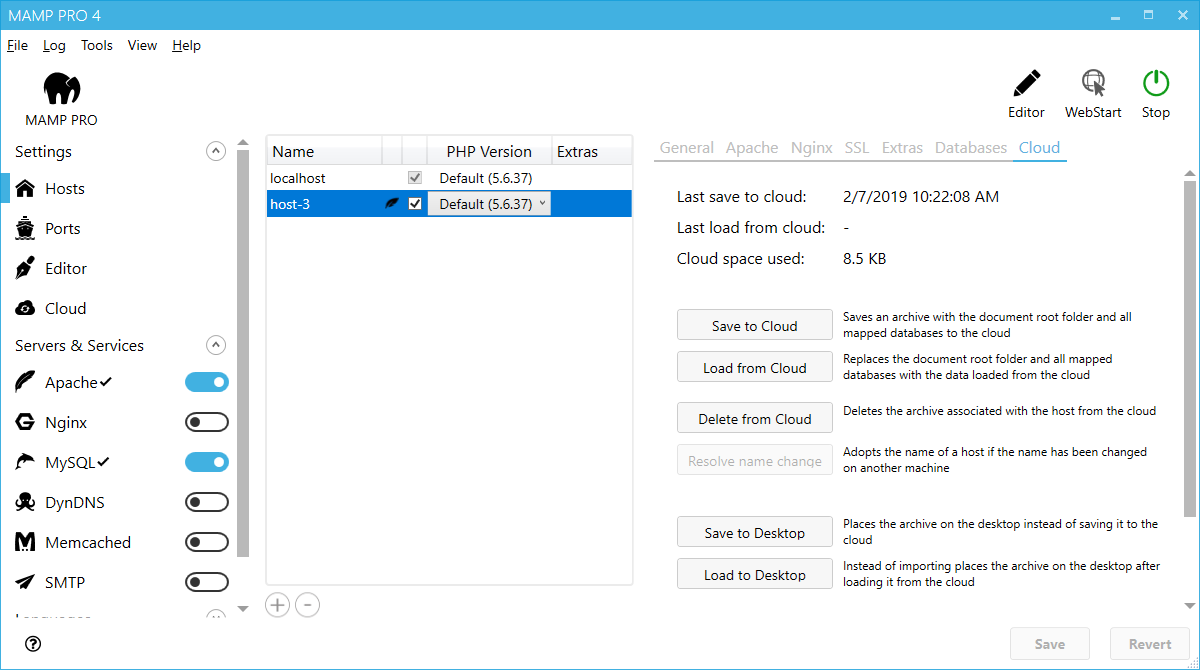Open the Log menu
The width and height of the screenshot is (1200, 670).
pyautogui.click(x=54, y=45)
